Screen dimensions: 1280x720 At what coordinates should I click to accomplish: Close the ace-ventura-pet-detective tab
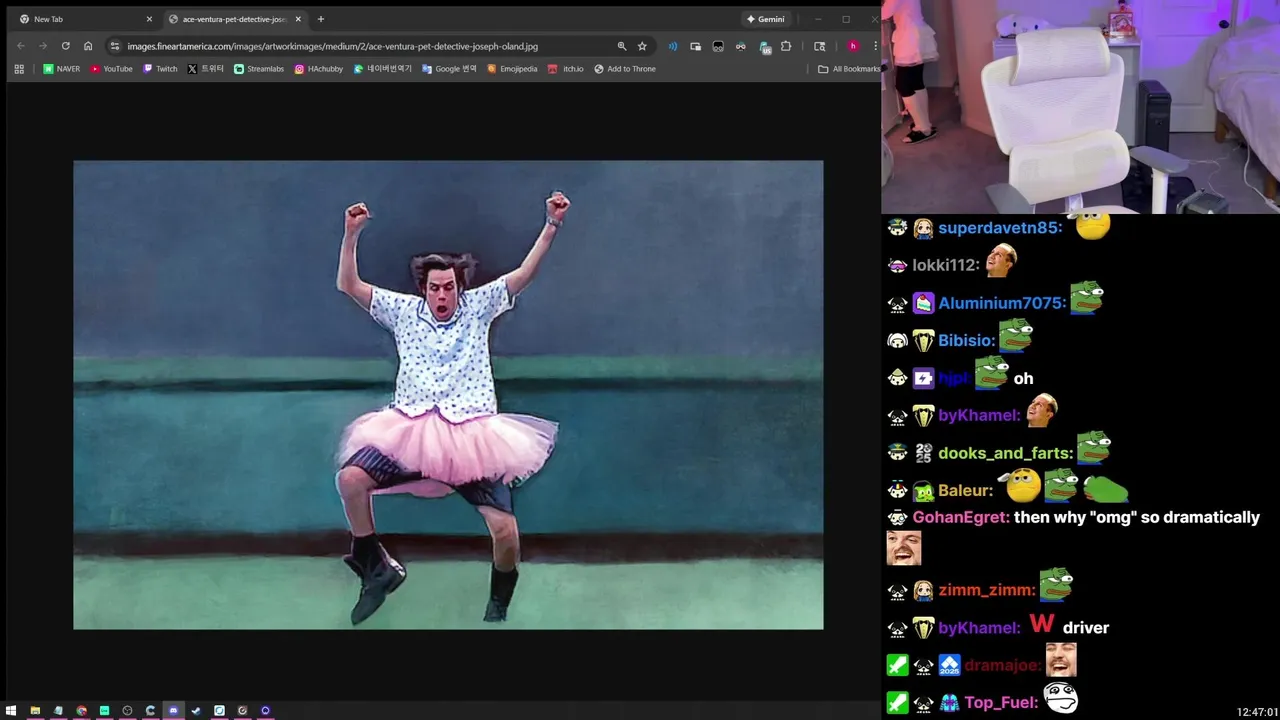(x=298, y=19)
